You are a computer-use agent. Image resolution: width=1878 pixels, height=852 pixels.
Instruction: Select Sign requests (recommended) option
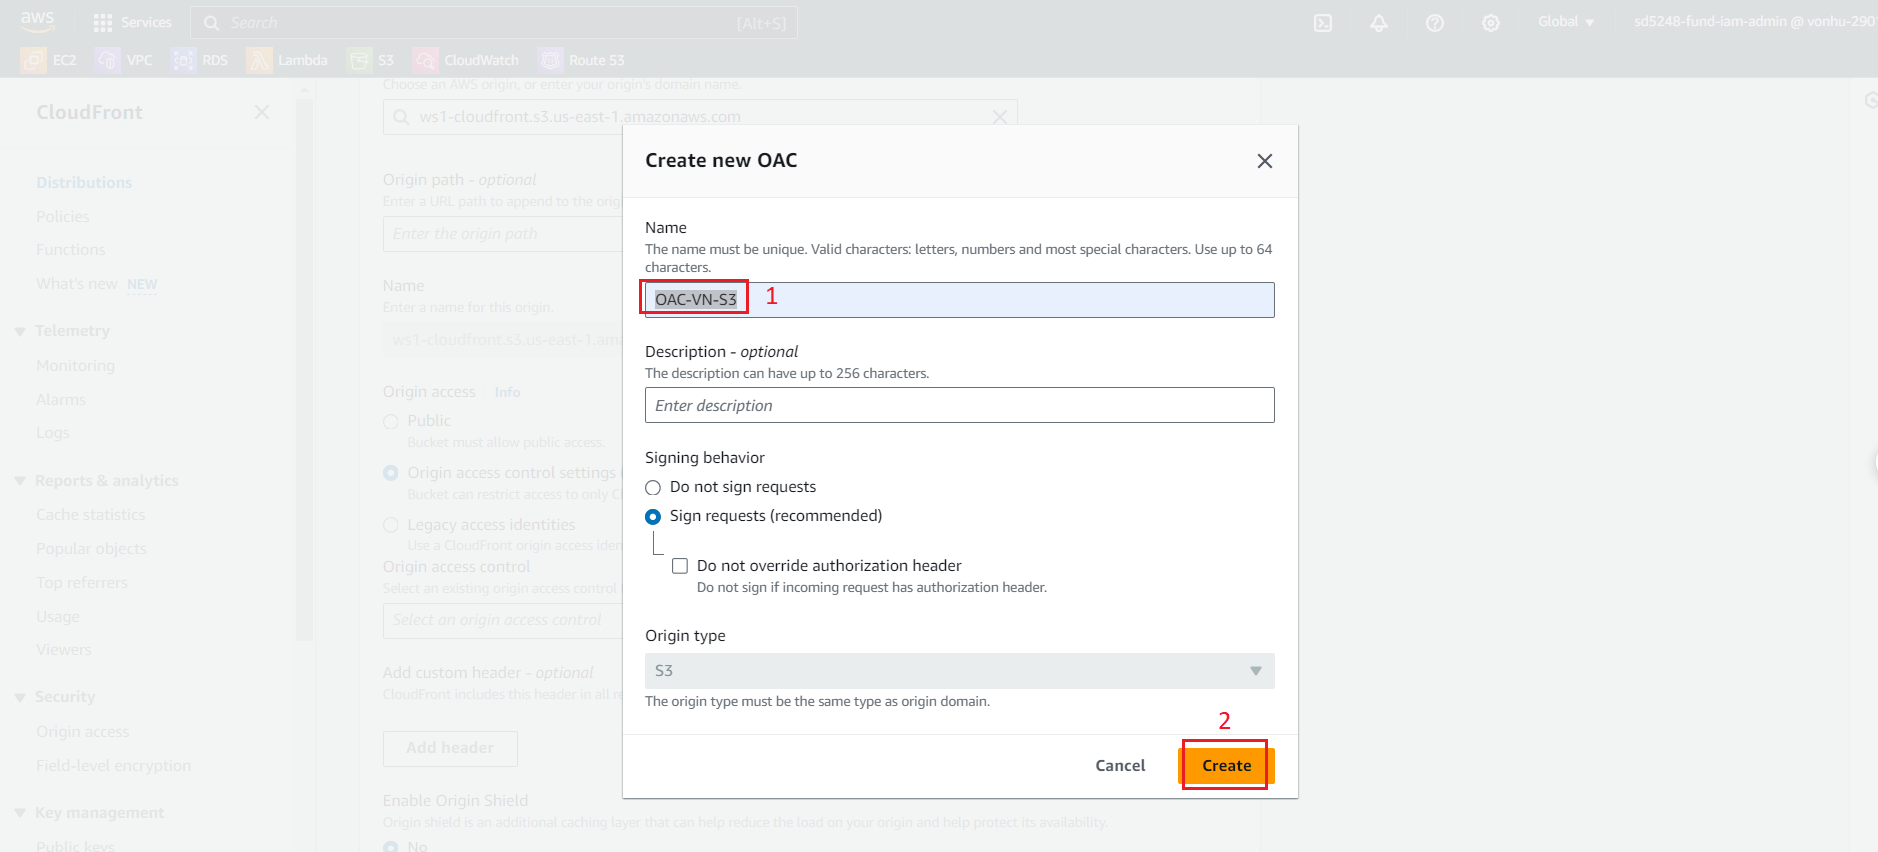pyautogui.click(x=653, y=517)
